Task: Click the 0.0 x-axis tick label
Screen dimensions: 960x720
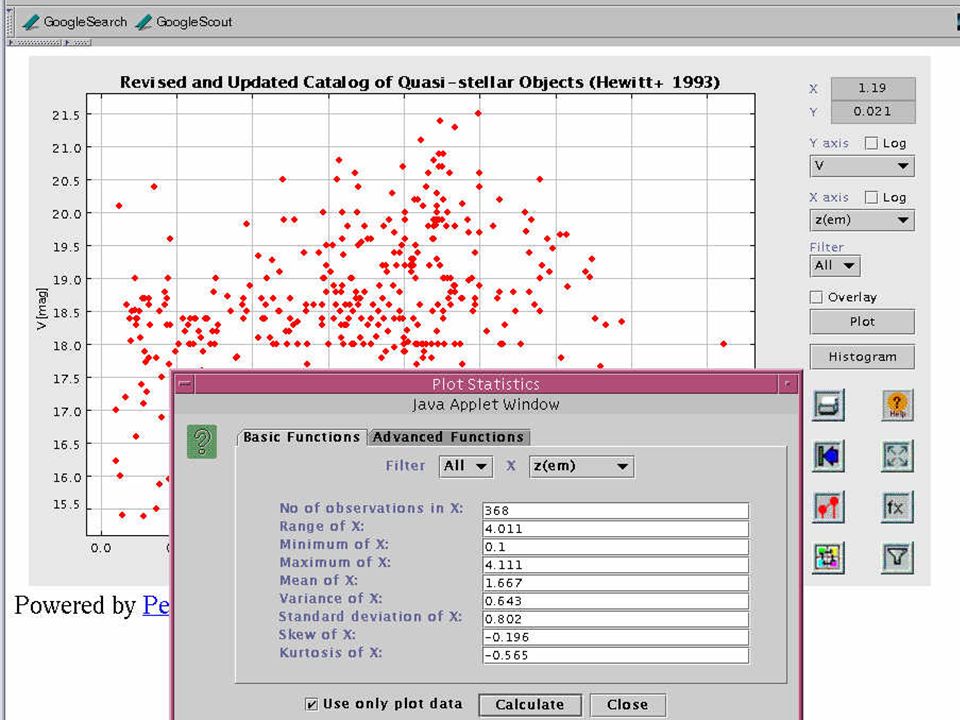Action: pyautogui.click(x=101, y=548)
